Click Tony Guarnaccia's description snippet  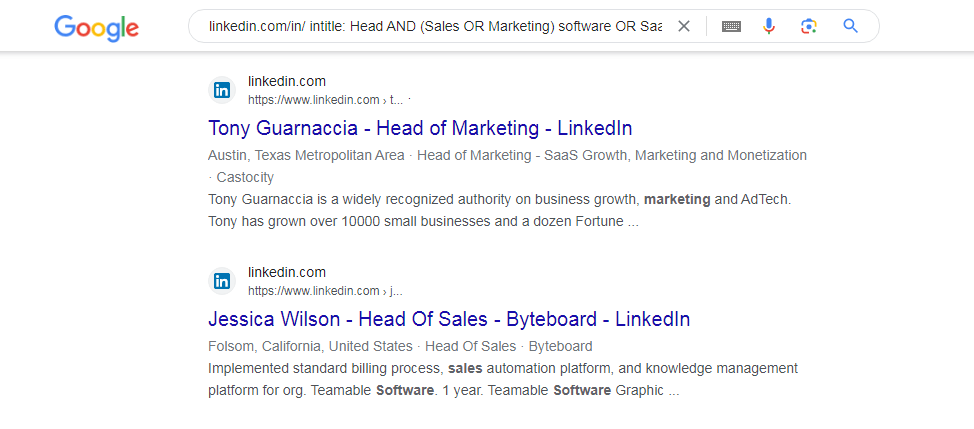pos(499,210)
